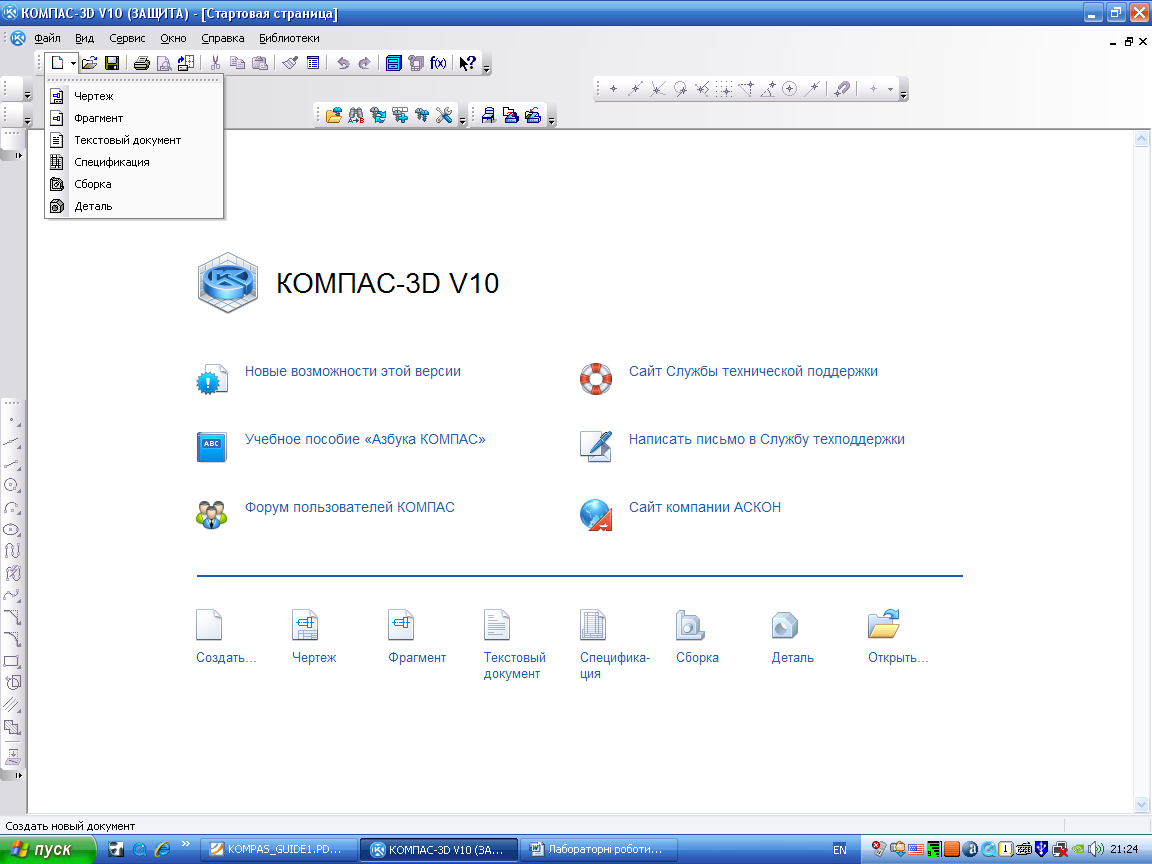Select the Rectangle tool in left panel
The width and height of the screenshot is (1152, 864).
[x=12, y=661]
